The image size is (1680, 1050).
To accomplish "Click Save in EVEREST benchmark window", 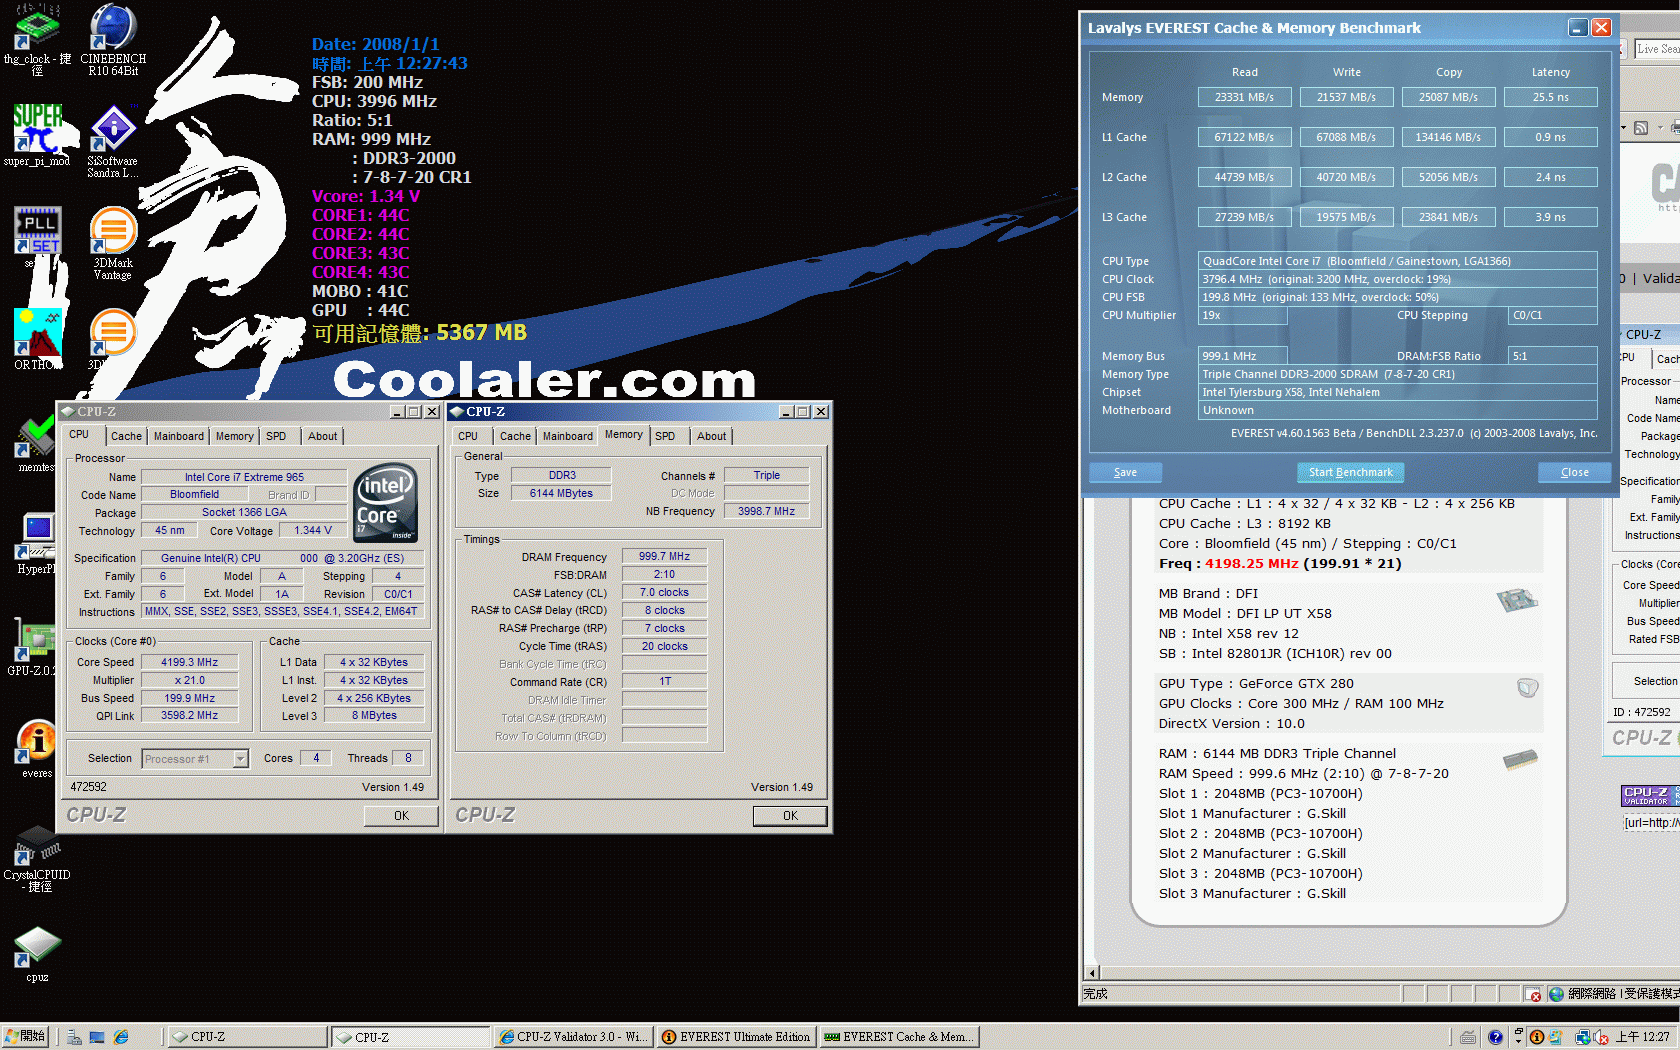I will click(1125, 472).
